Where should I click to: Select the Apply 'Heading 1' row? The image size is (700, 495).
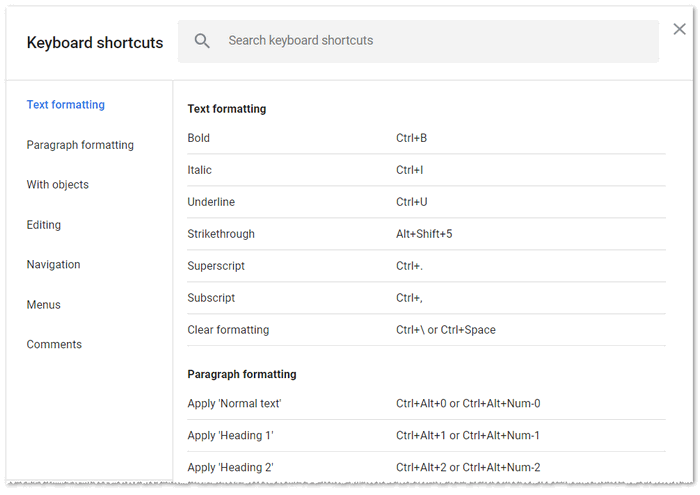(x=426, y=436)
